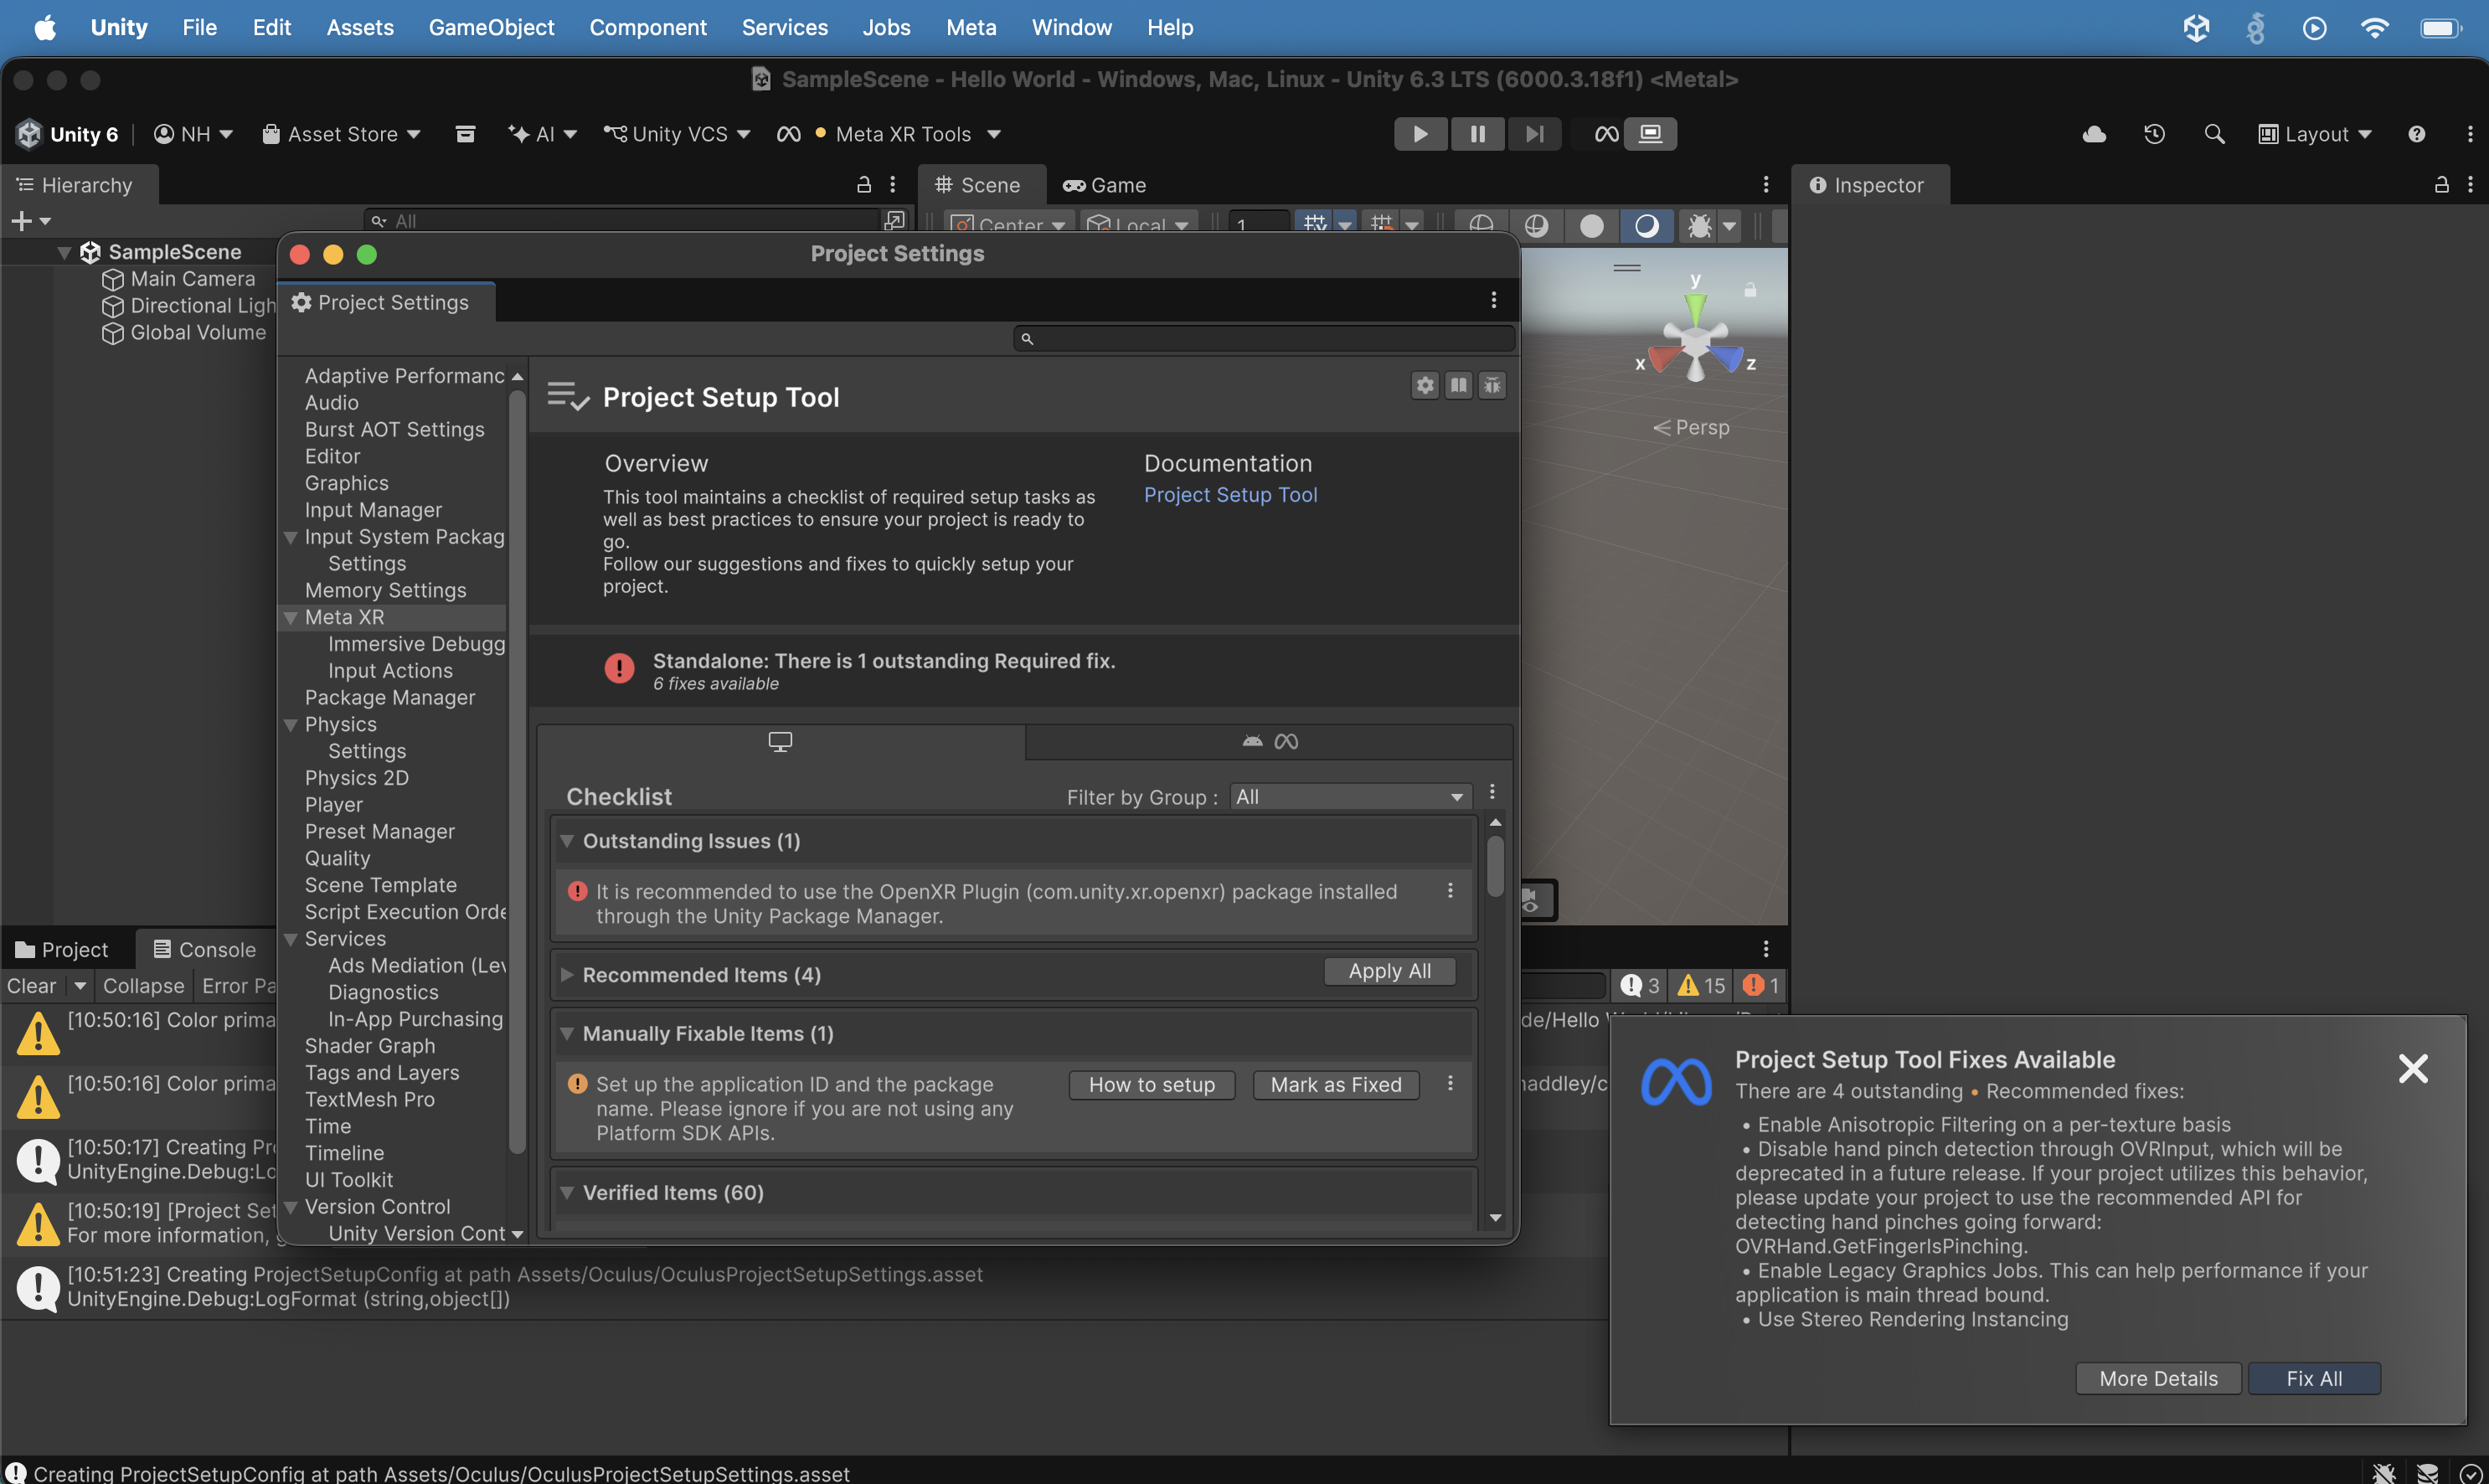Click Fix All in the notification
Viewport: 2489px width, 1484px height.
tap(2314, 1378)
